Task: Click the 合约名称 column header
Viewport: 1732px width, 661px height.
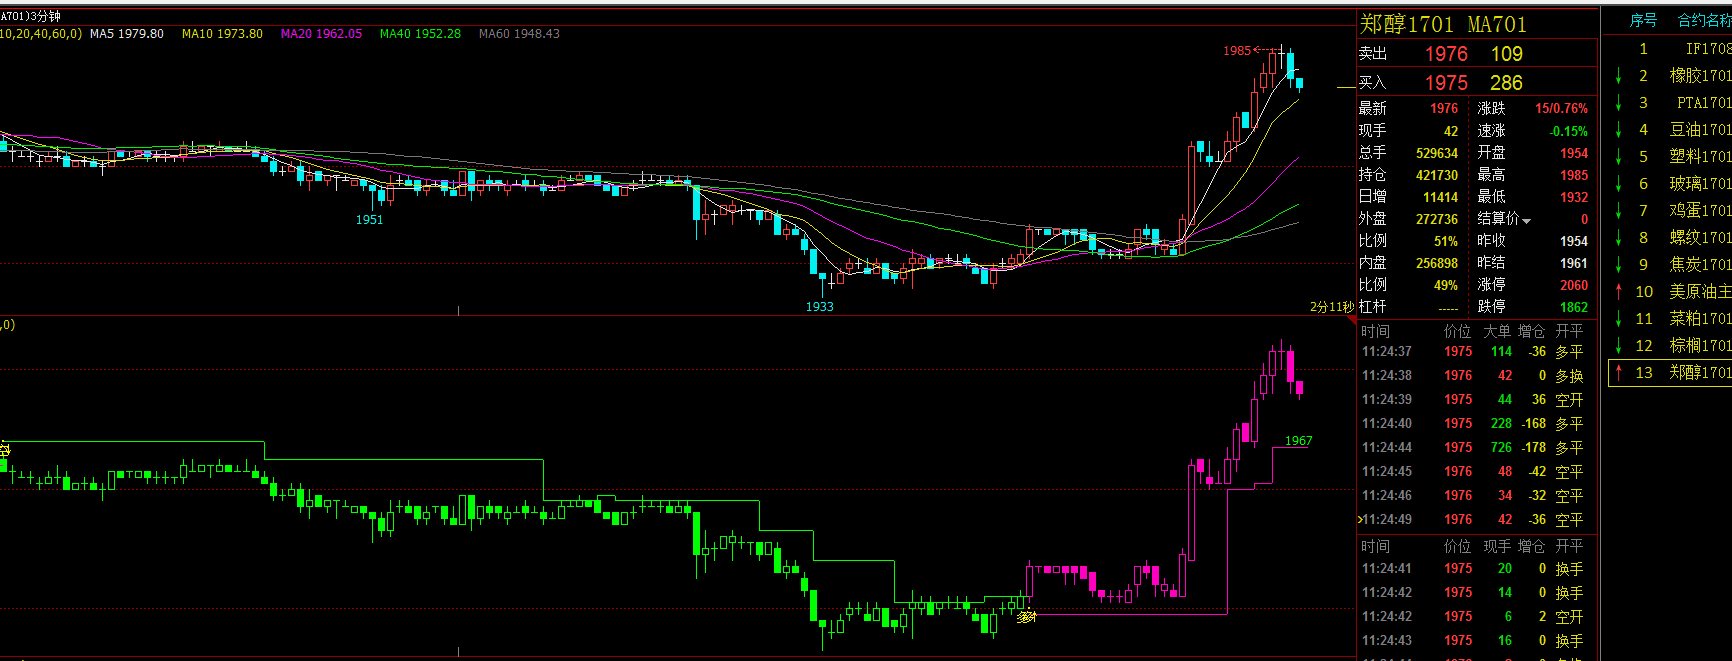Action: pos(1704,21)
